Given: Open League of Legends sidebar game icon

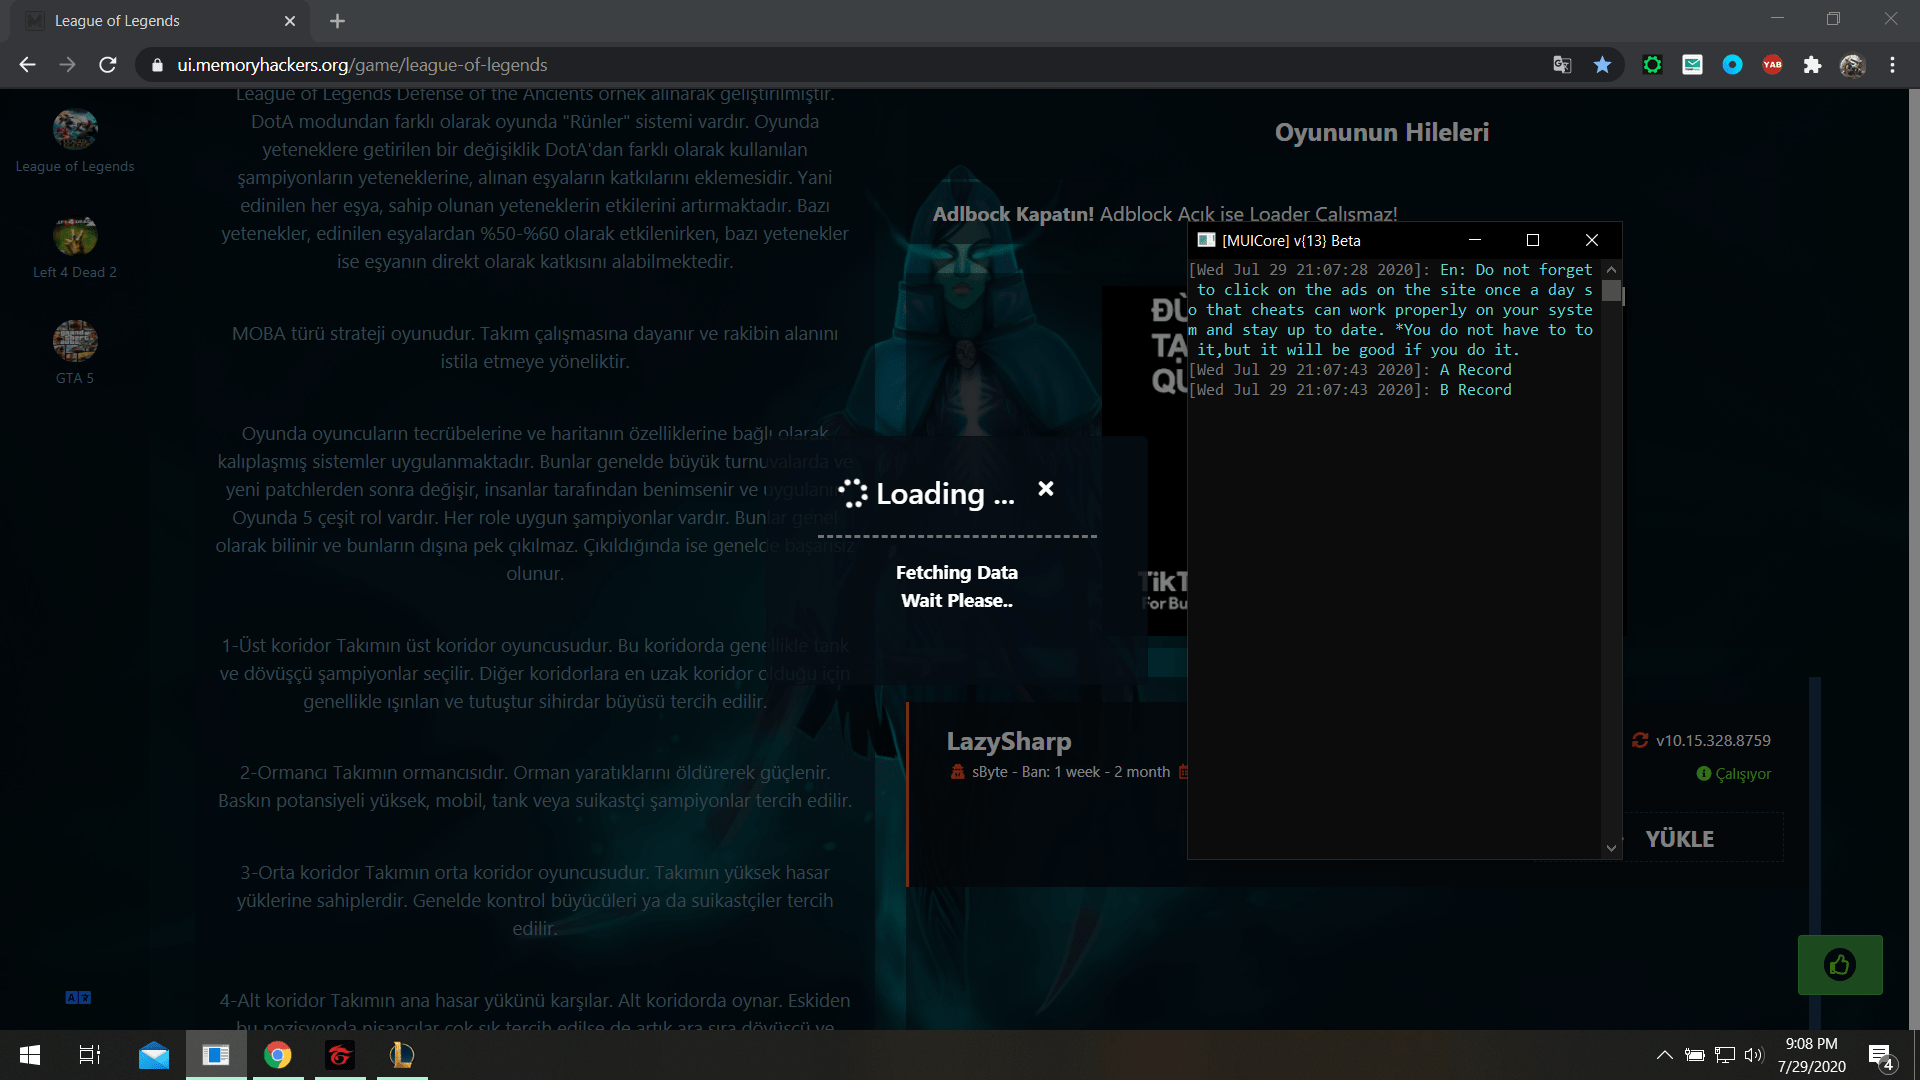Looking at the screenshot, I should [75, 129].
